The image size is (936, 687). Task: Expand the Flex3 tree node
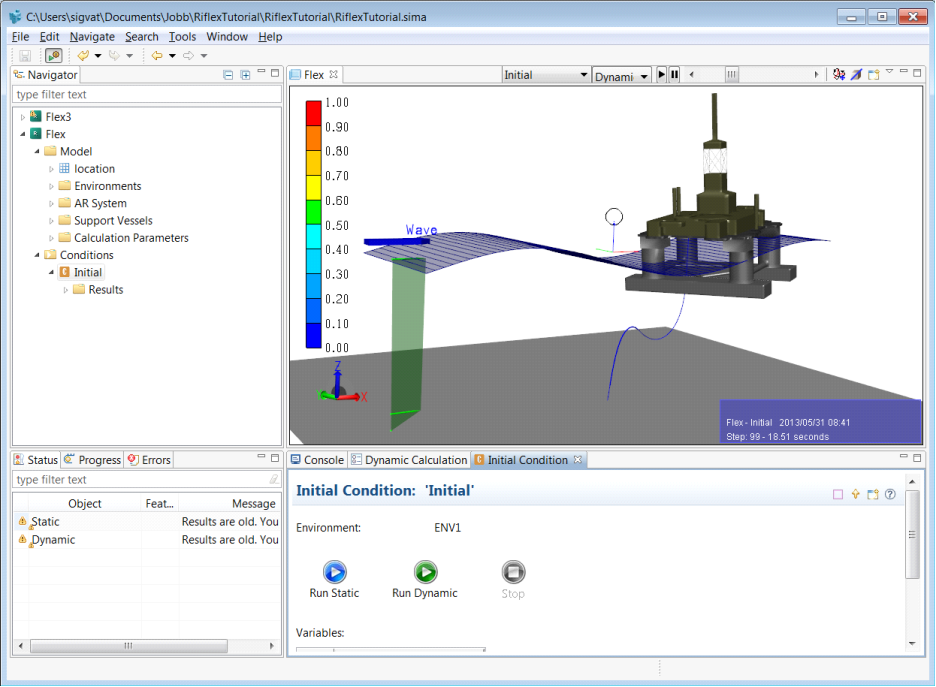(x=23, y=117)
